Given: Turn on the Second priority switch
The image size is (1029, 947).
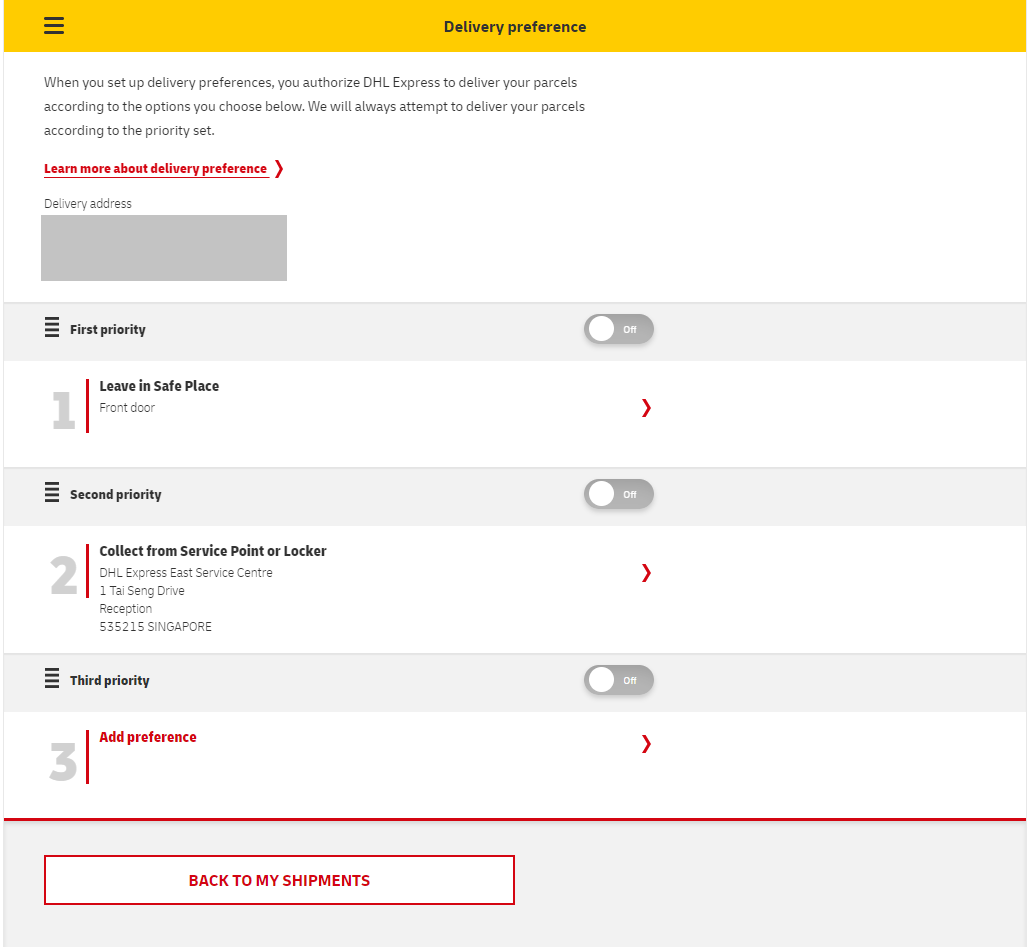Looking at the screenshot, I should (x=618, y=494).
